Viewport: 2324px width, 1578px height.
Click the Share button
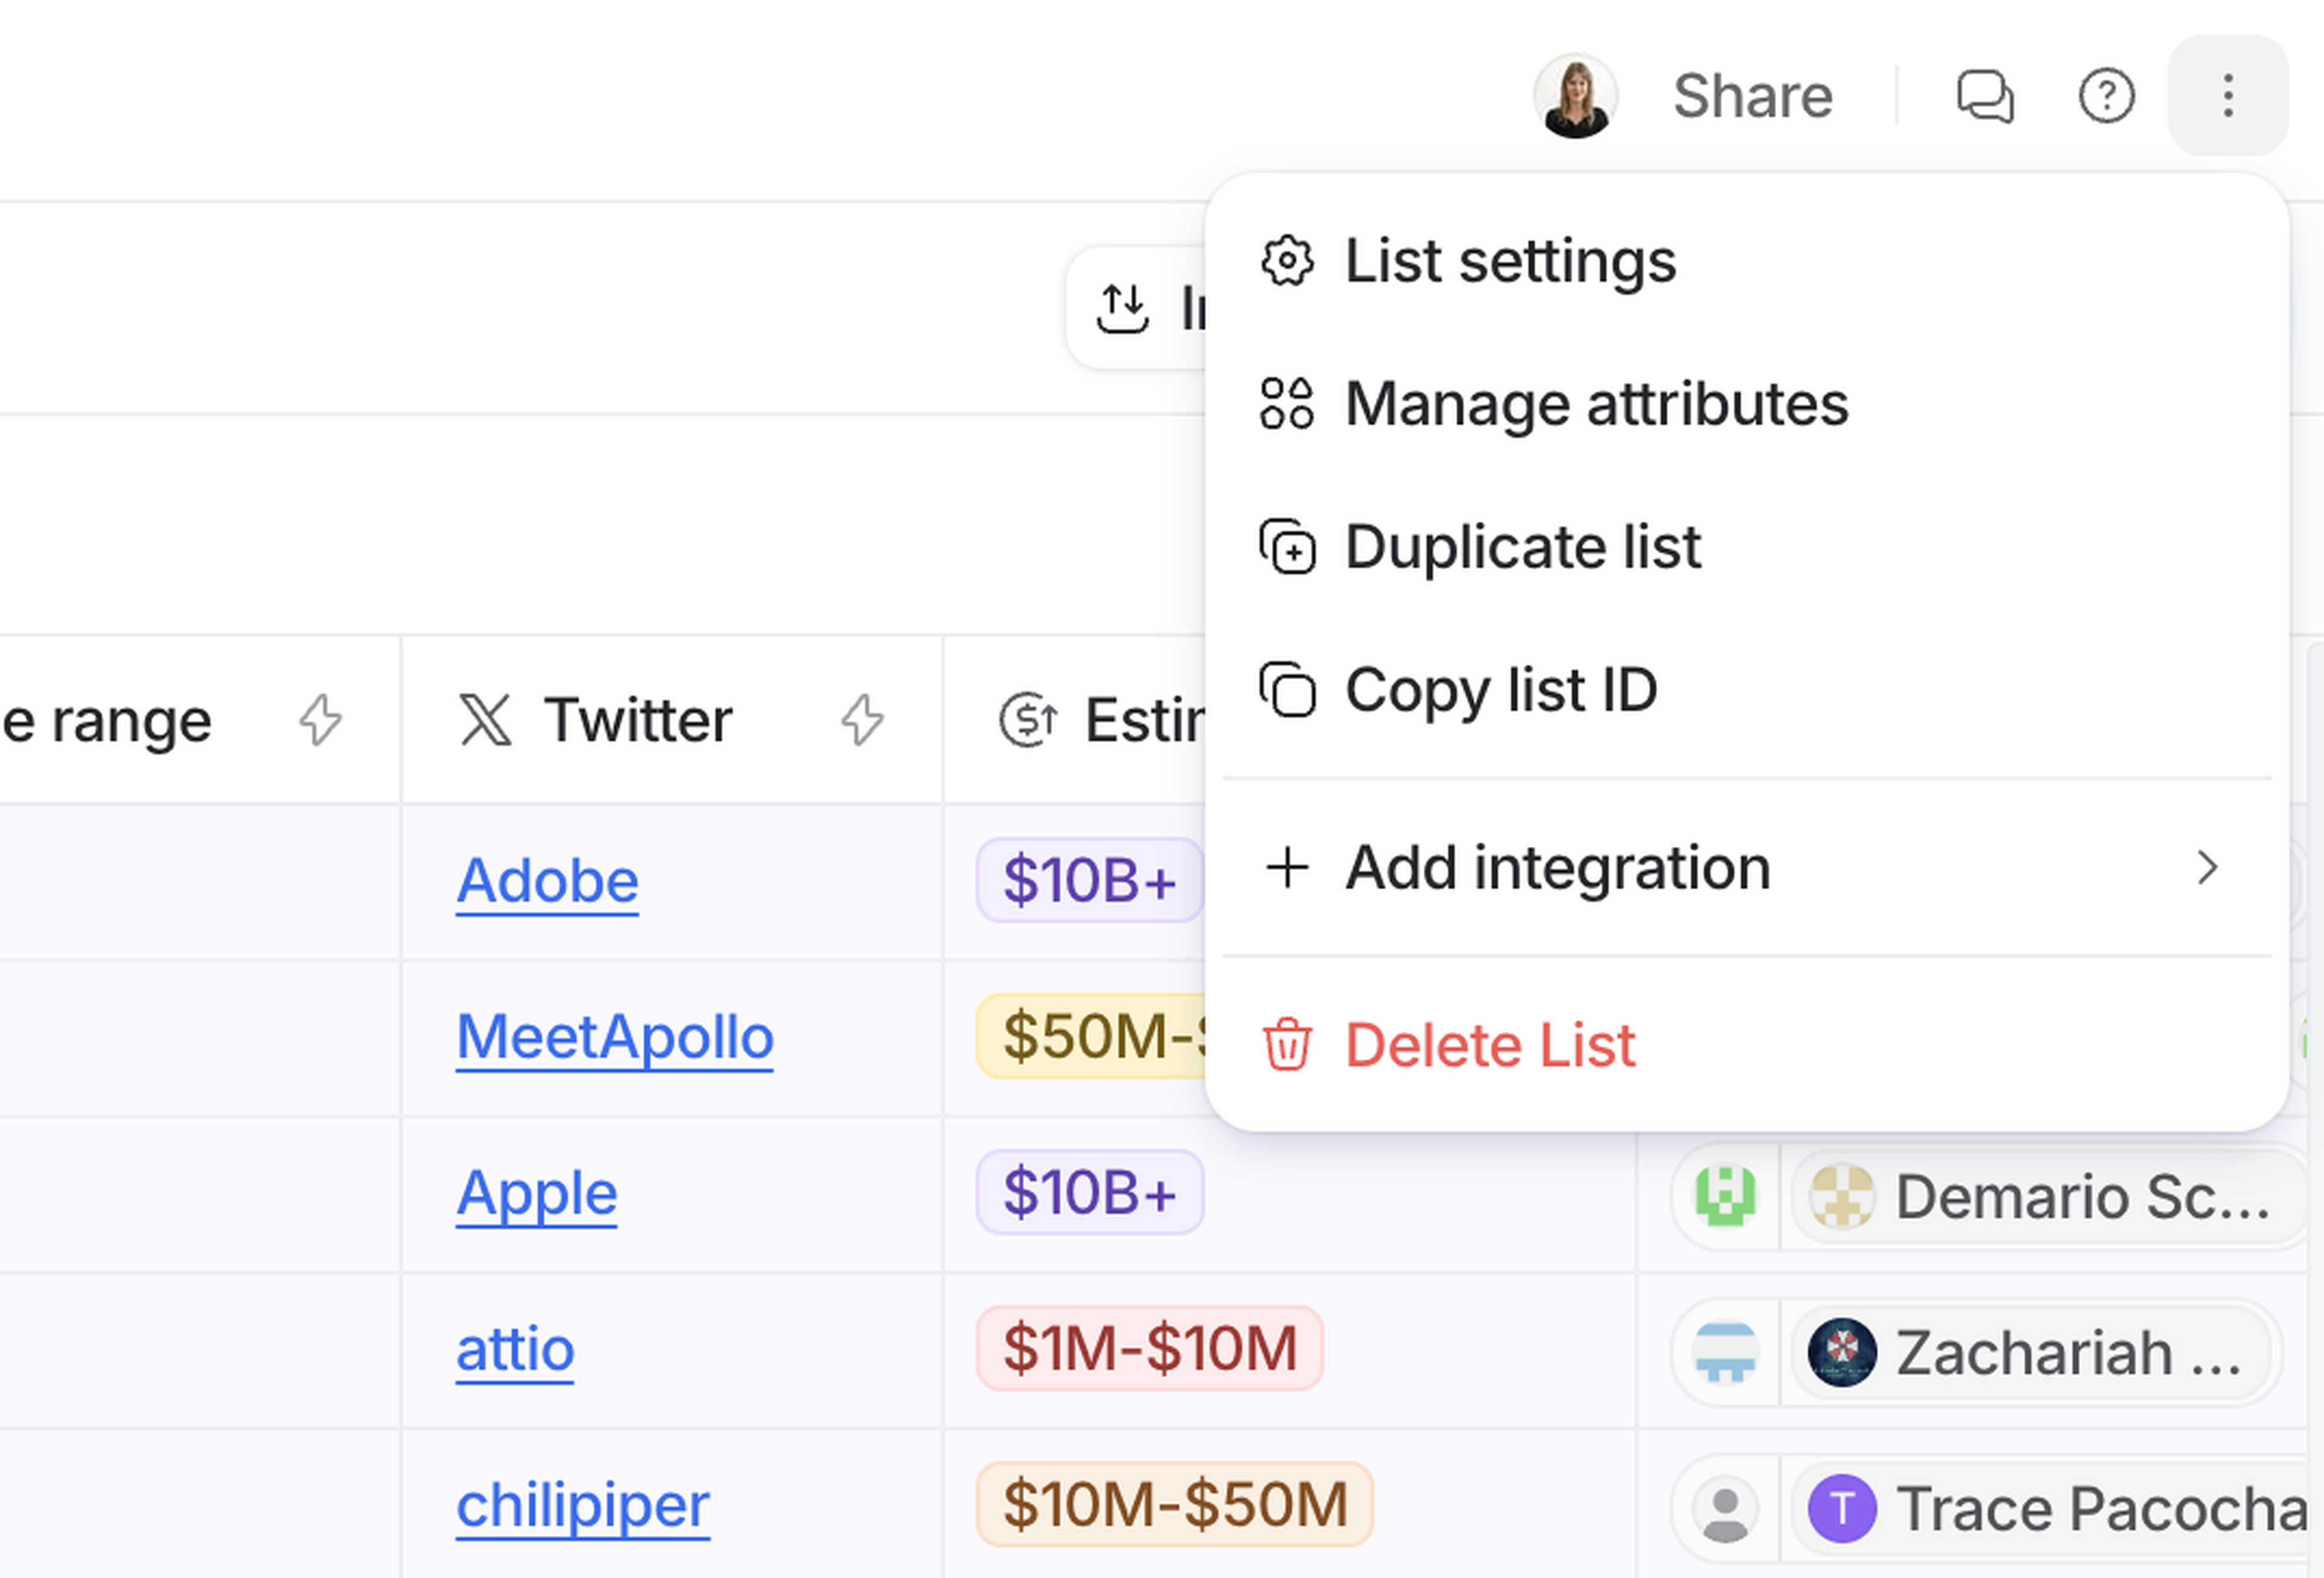click(x=1752, y=96)
